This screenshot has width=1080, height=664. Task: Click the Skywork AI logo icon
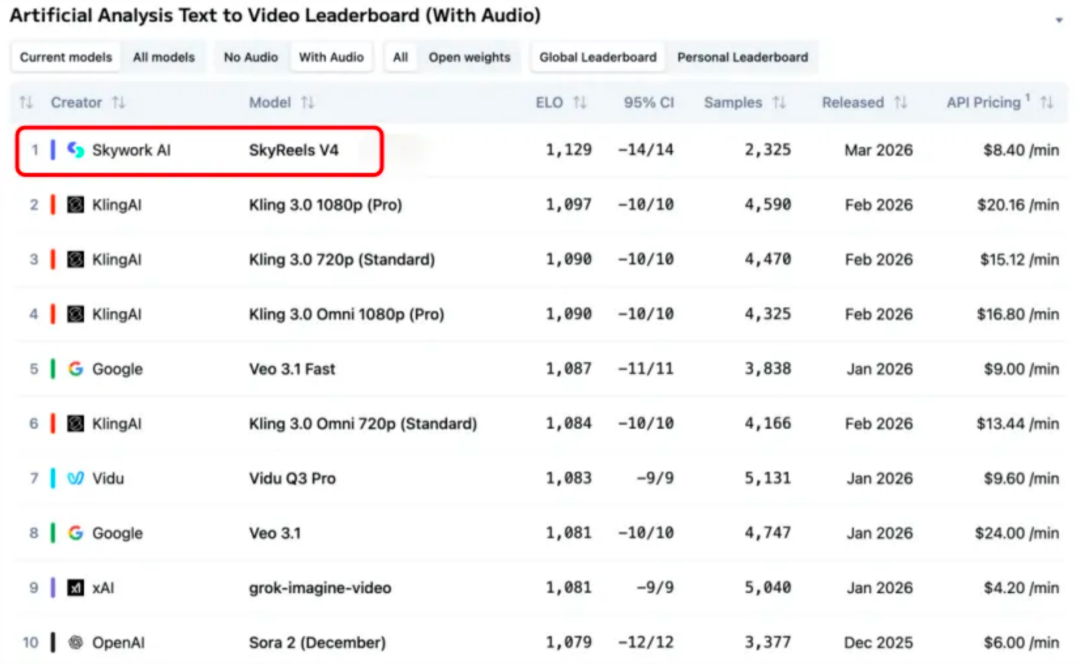(75, 150)
